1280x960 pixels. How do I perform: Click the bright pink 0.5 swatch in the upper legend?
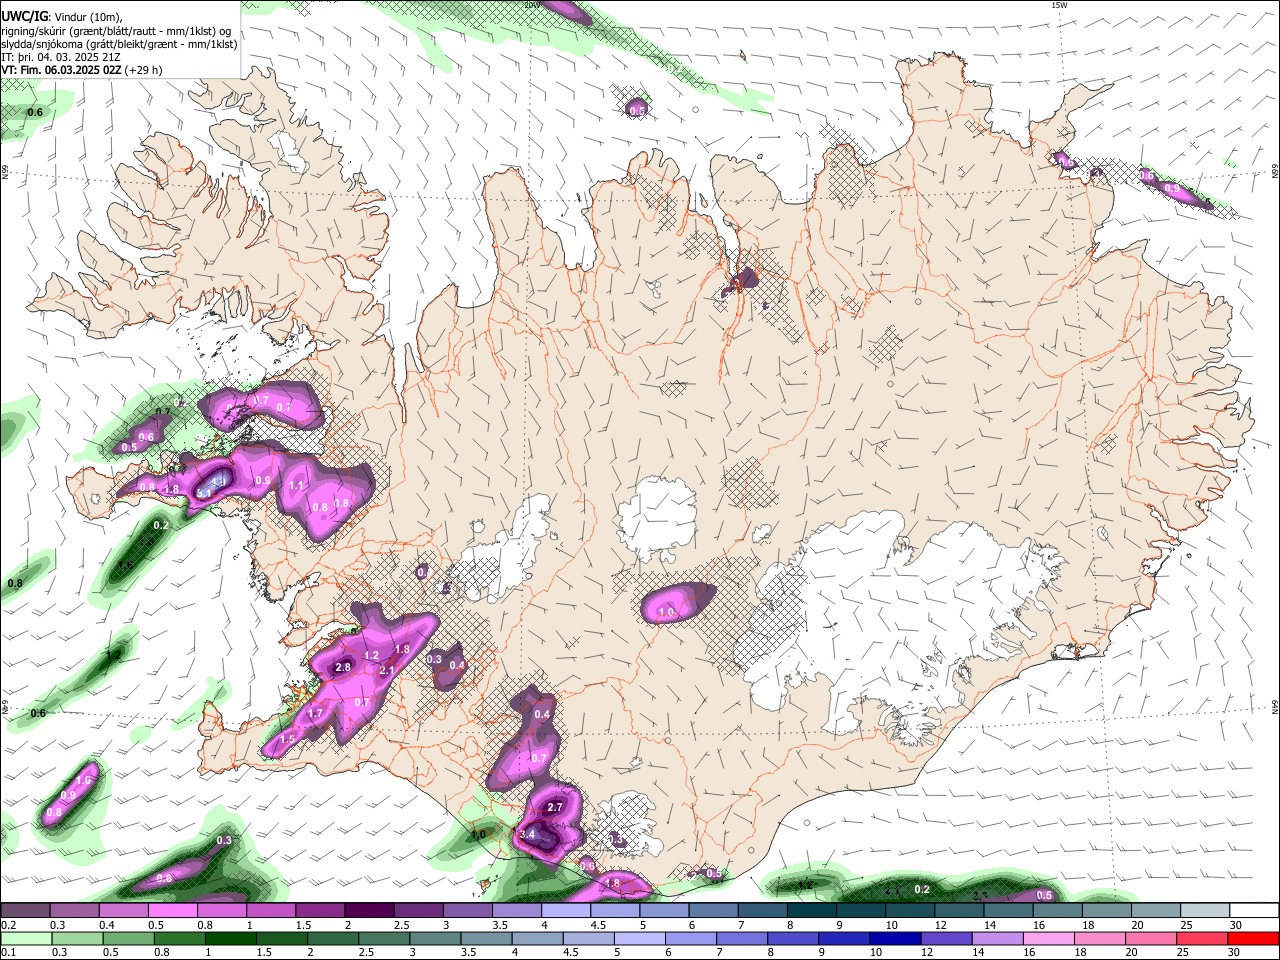click(x=172, y=911)
